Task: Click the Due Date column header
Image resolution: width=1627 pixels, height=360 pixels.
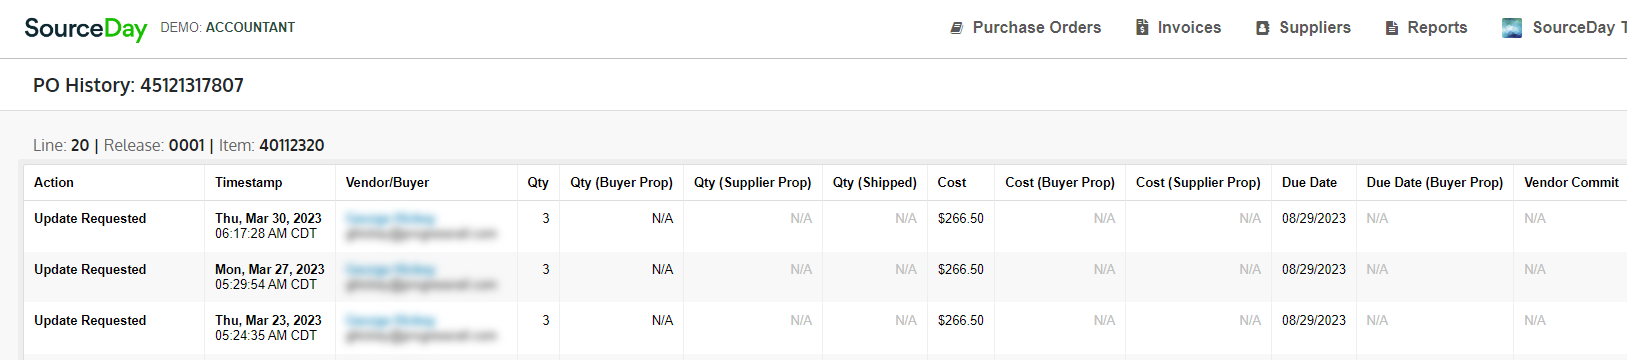Action: pos(1309,182)
